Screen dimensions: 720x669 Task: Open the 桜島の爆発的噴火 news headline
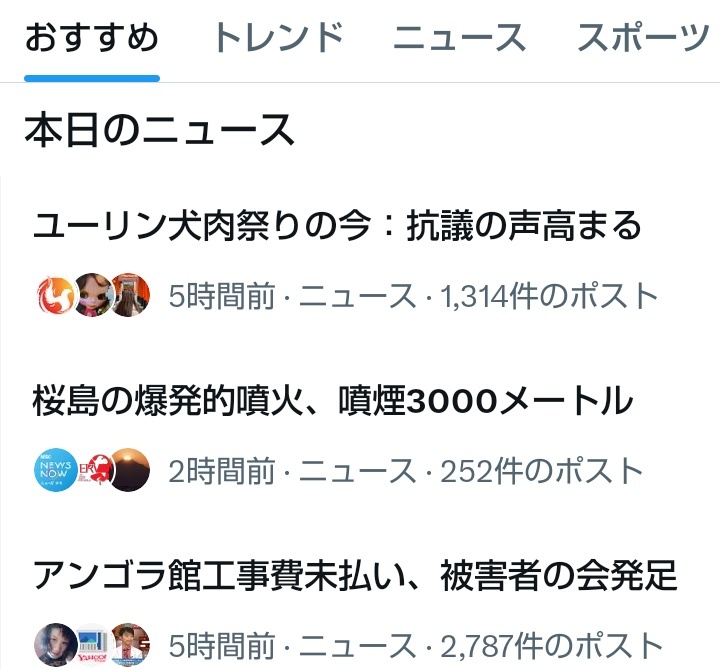click(x=333, y=401)
